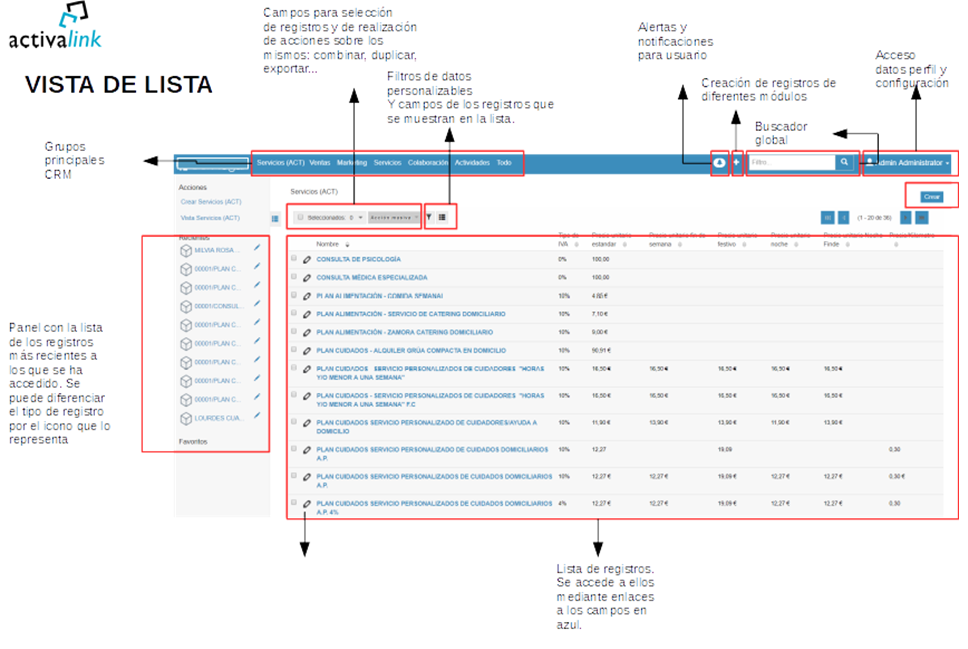The width and height of the screenshot is (968, 649).
Task: Check the COMIDA SEMANAL row checkbox
Action: (x=294, y=295)
